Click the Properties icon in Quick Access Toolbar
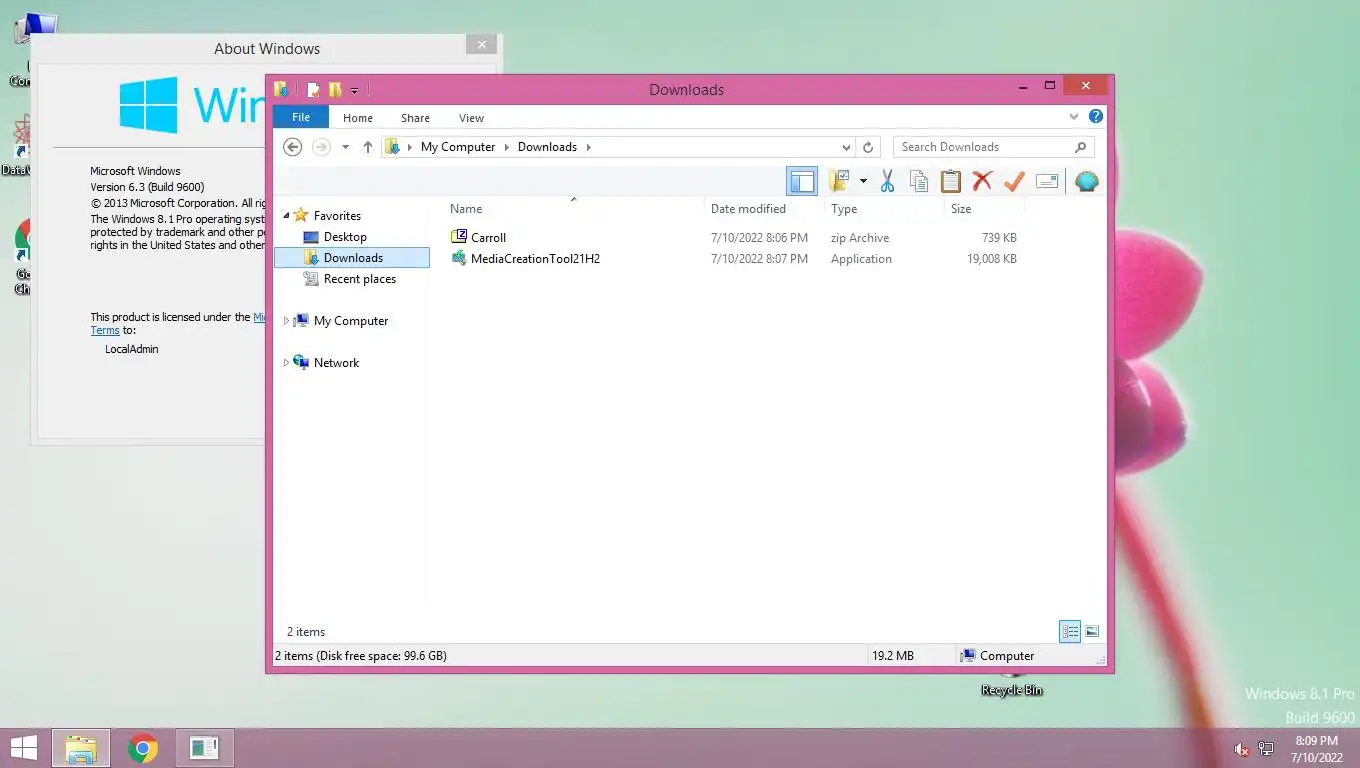Screen dimensions: 1360x768 pyautogui.click(x=313, y=90)
